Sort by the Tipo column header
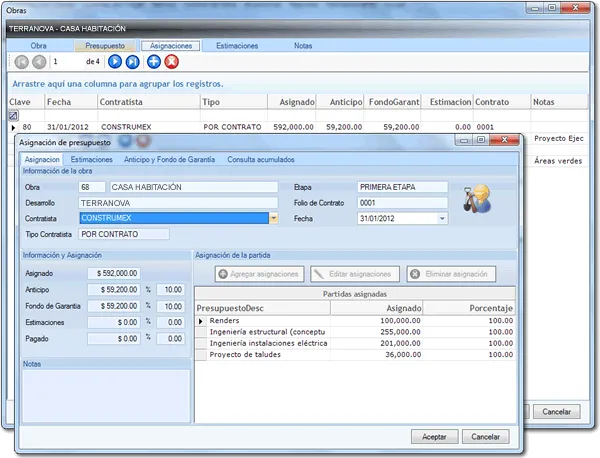600x458 pixels. 233,102
